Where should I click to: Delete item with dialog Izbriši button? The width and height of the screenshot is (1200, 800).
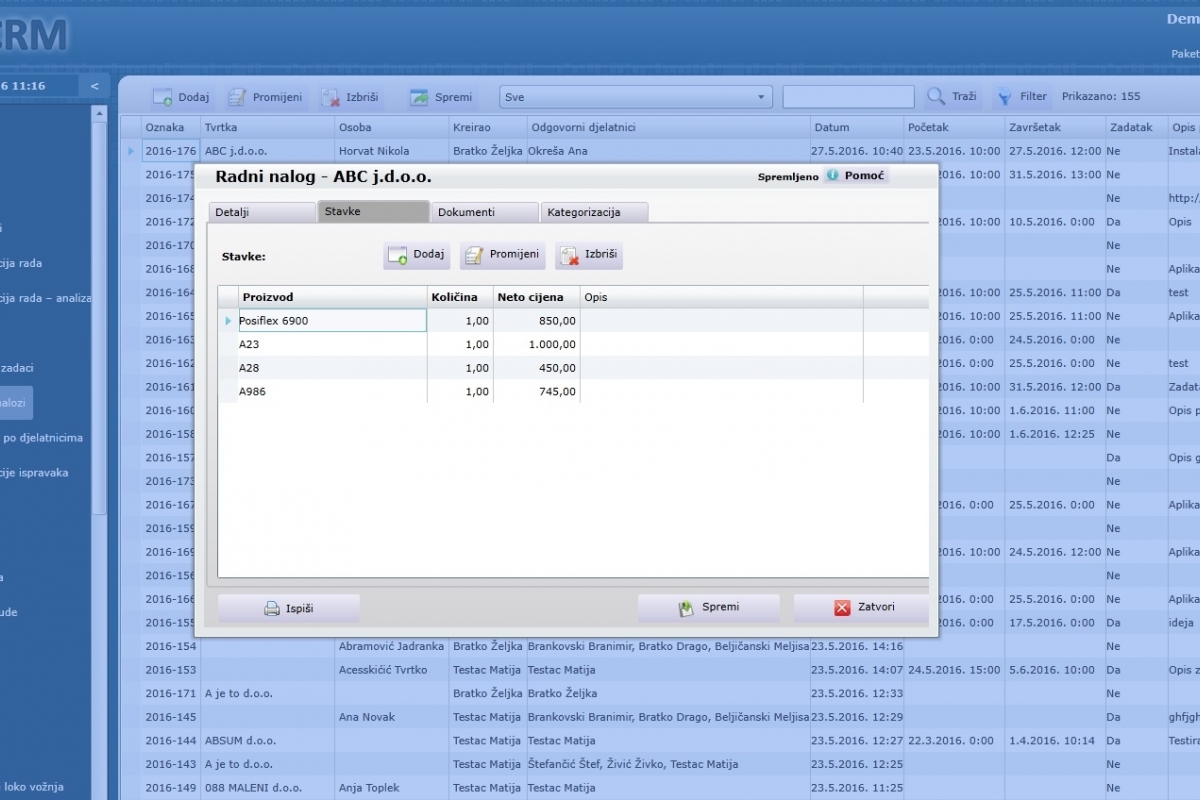[589, 255]
